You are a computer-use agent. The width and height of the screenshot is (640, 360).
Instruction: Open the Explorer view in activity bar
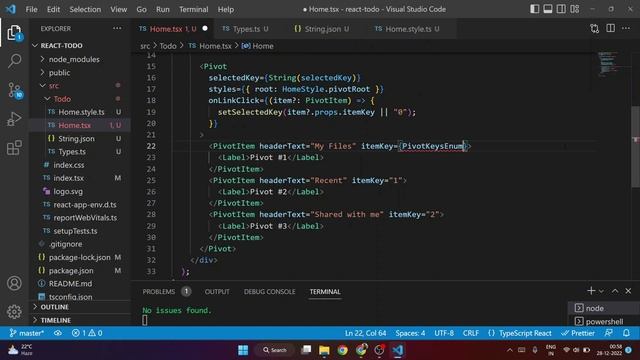coord(14,33)
